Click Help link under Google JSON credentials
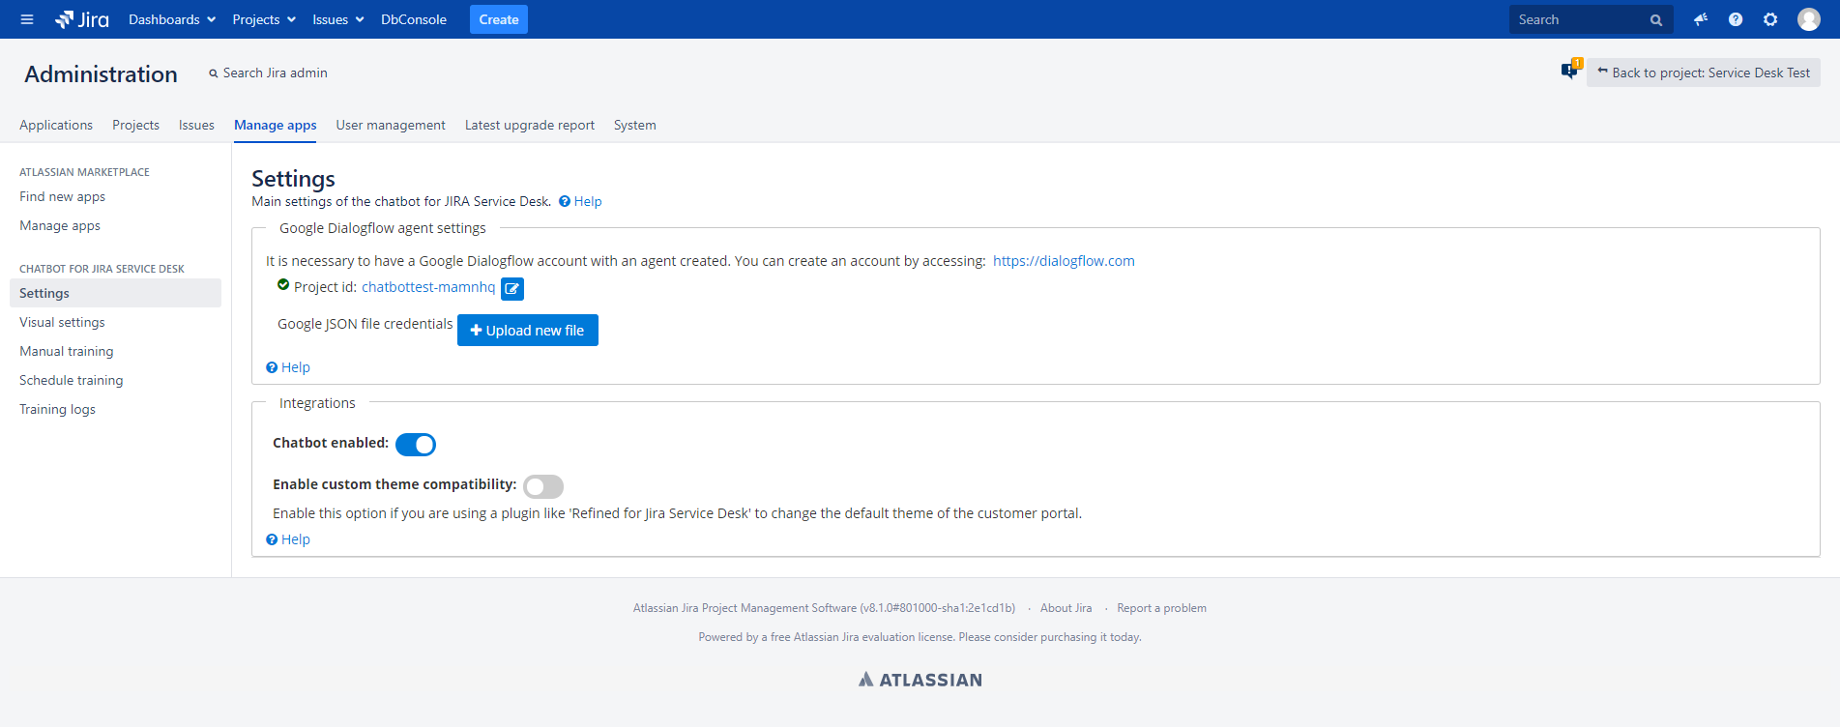The image size is (1840, 727). click(x=288, y=367)
